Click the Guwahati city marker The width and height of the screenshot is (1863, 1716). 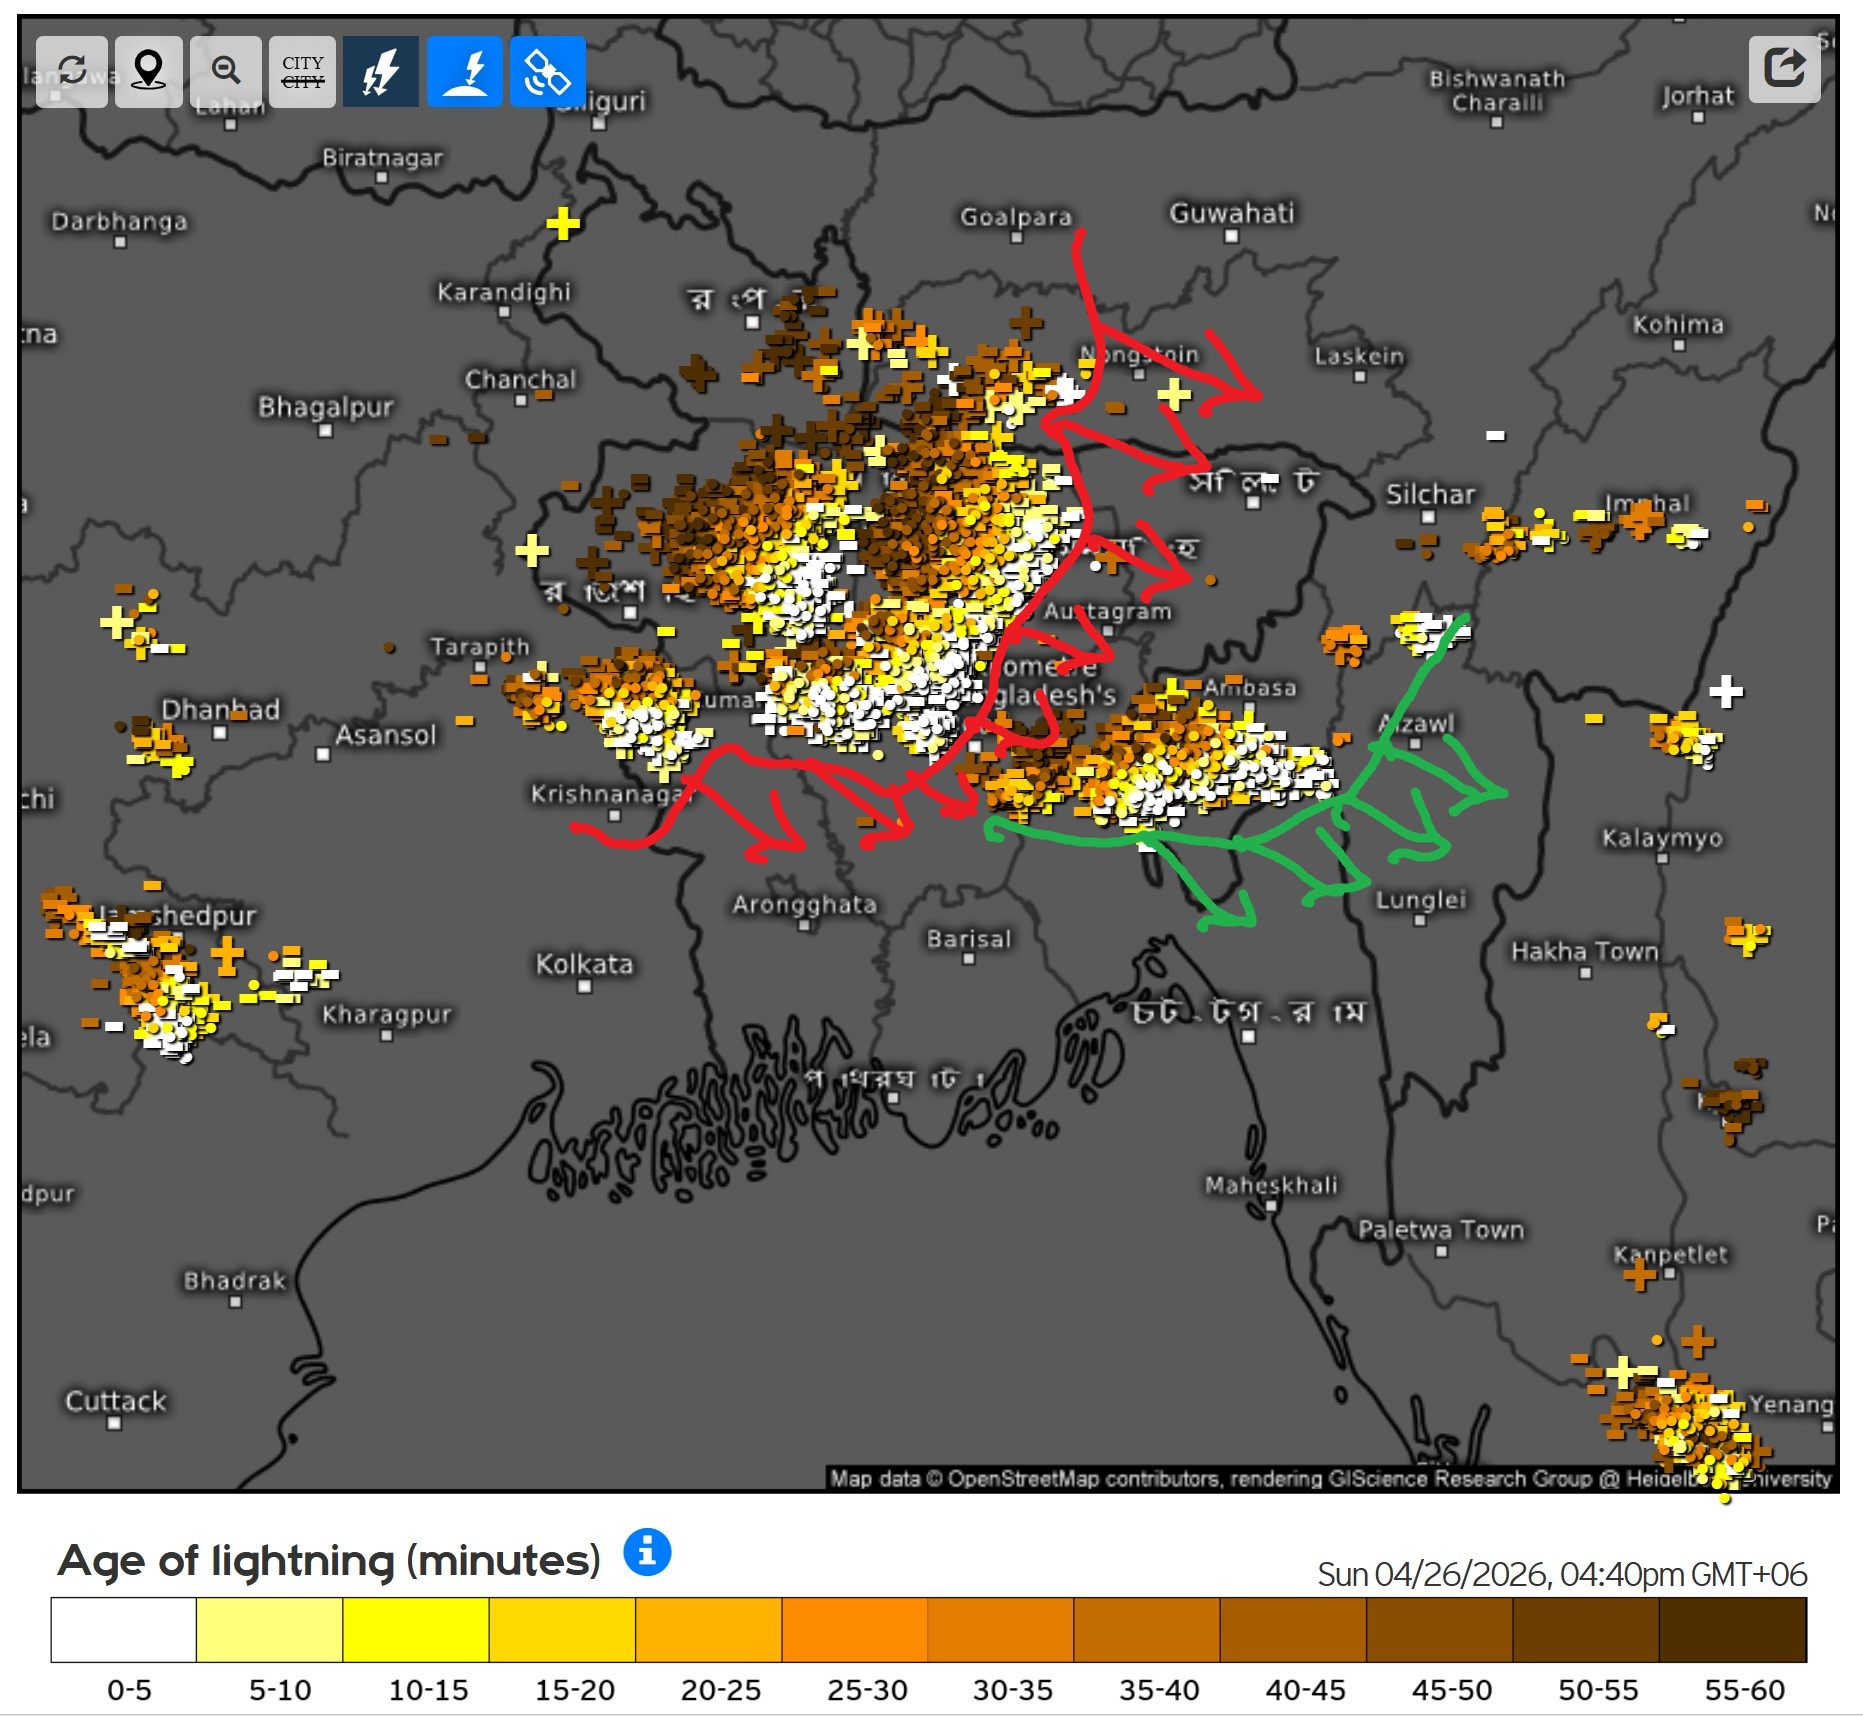[1232, 236]
